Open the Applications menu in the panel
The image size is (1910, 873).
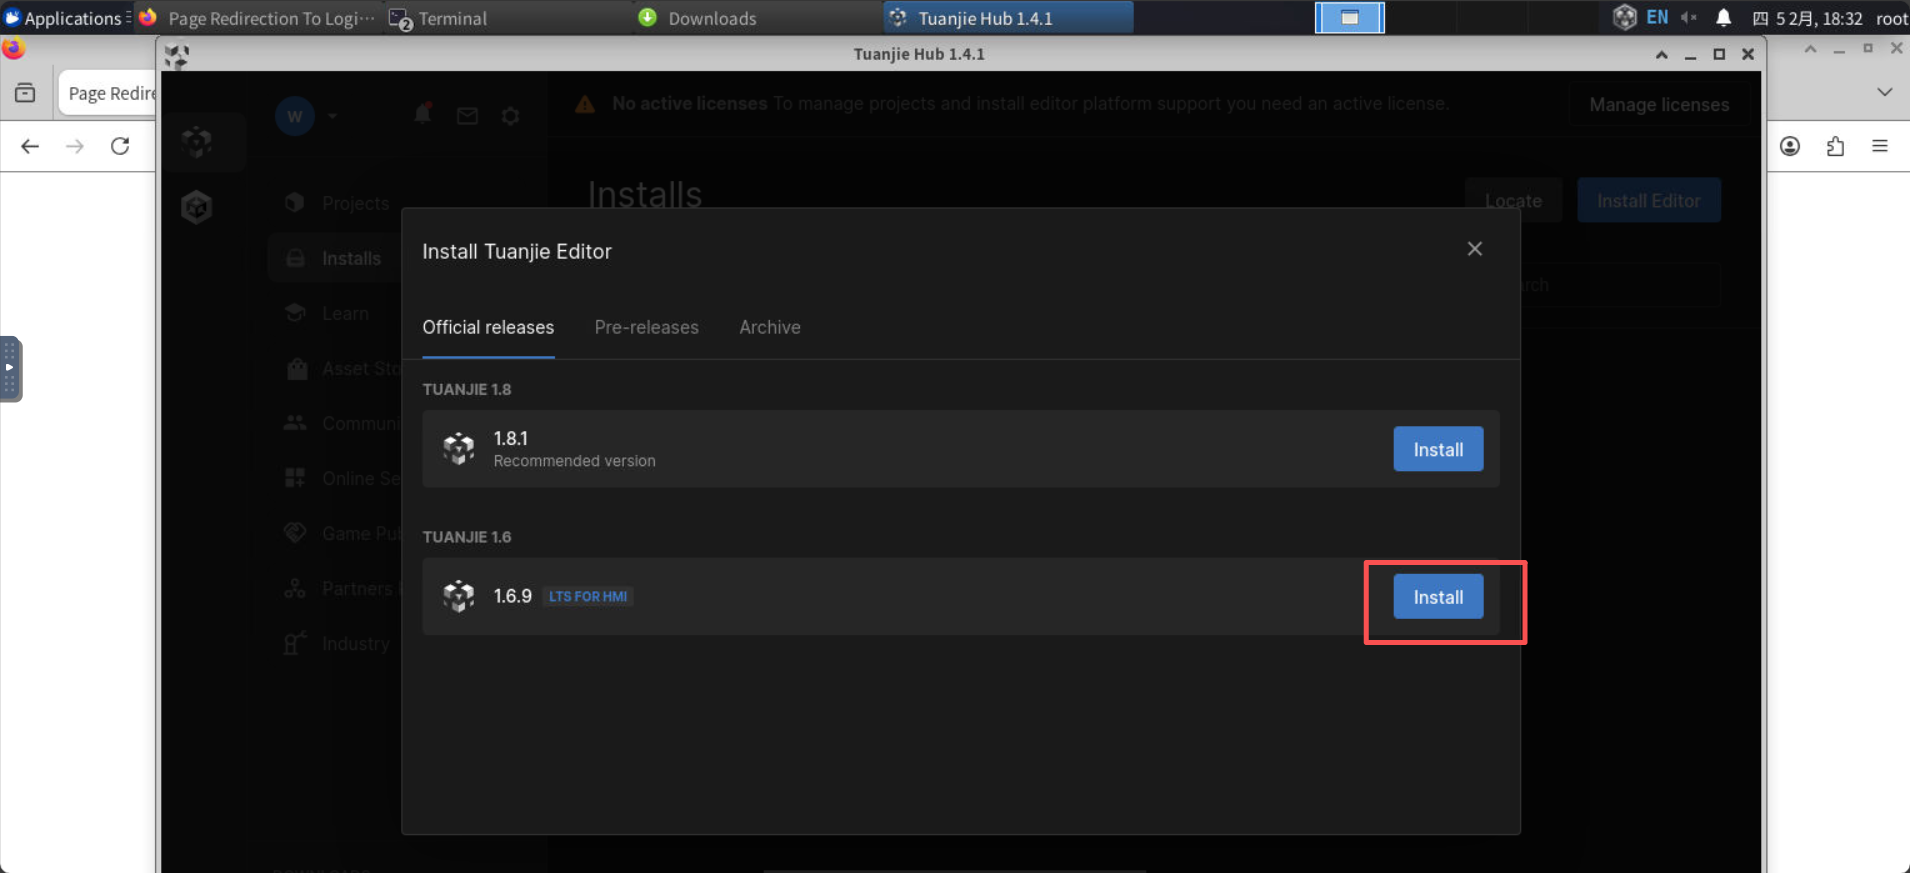pos(66,18)
